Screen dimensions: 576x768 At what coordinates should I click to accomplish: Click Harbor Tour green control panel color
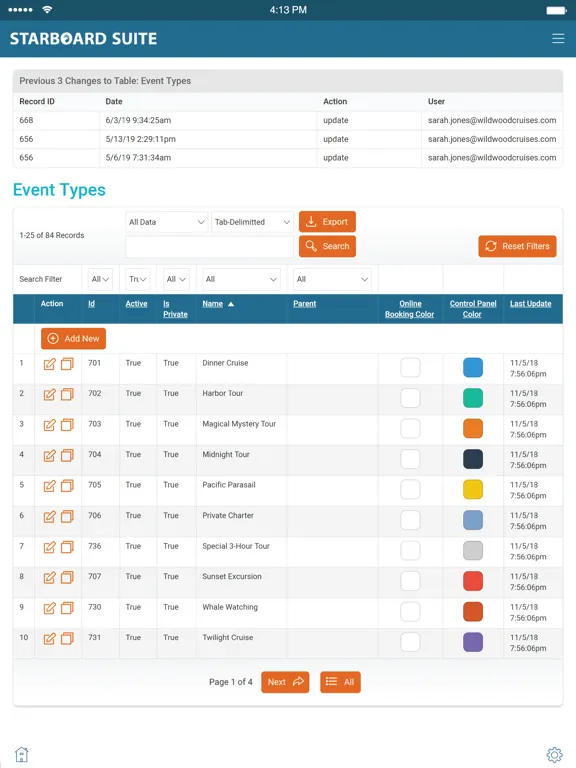(473, 398)
